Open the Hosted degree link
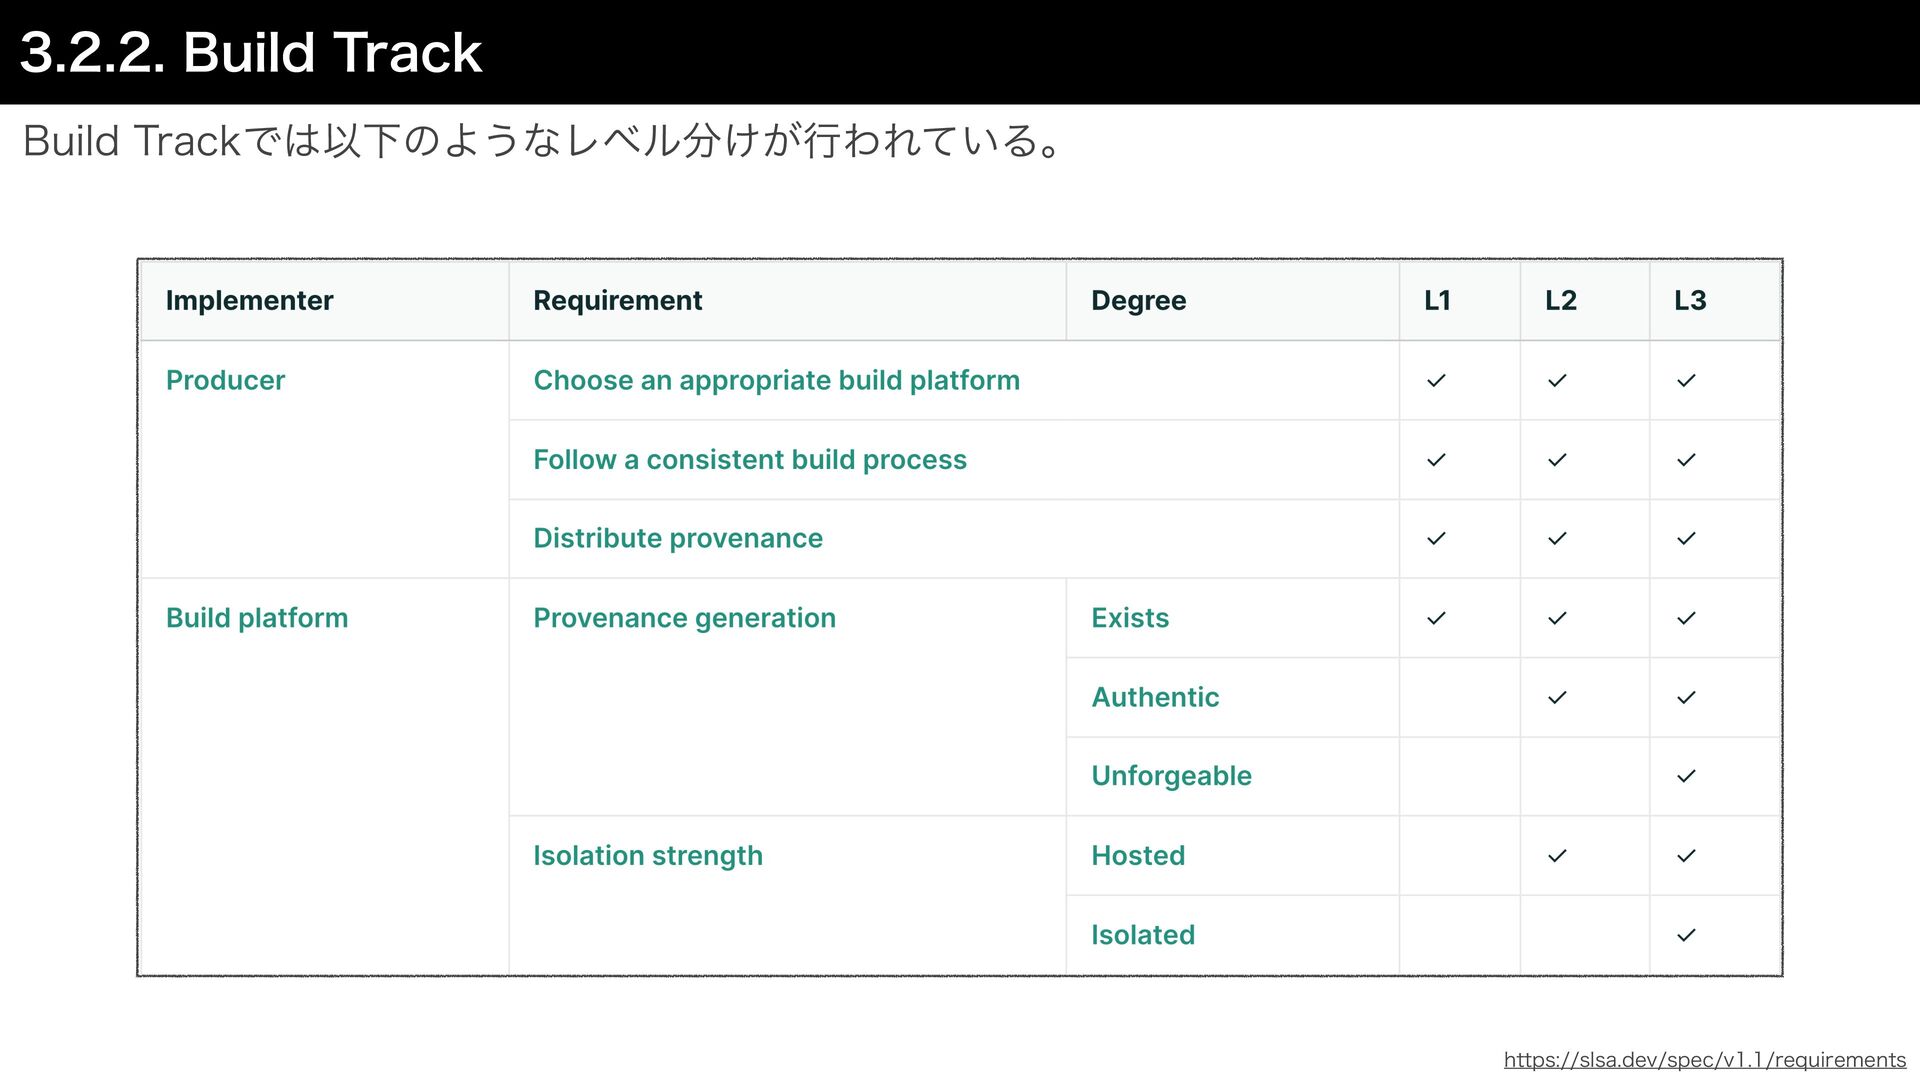 pos(1138,856)
